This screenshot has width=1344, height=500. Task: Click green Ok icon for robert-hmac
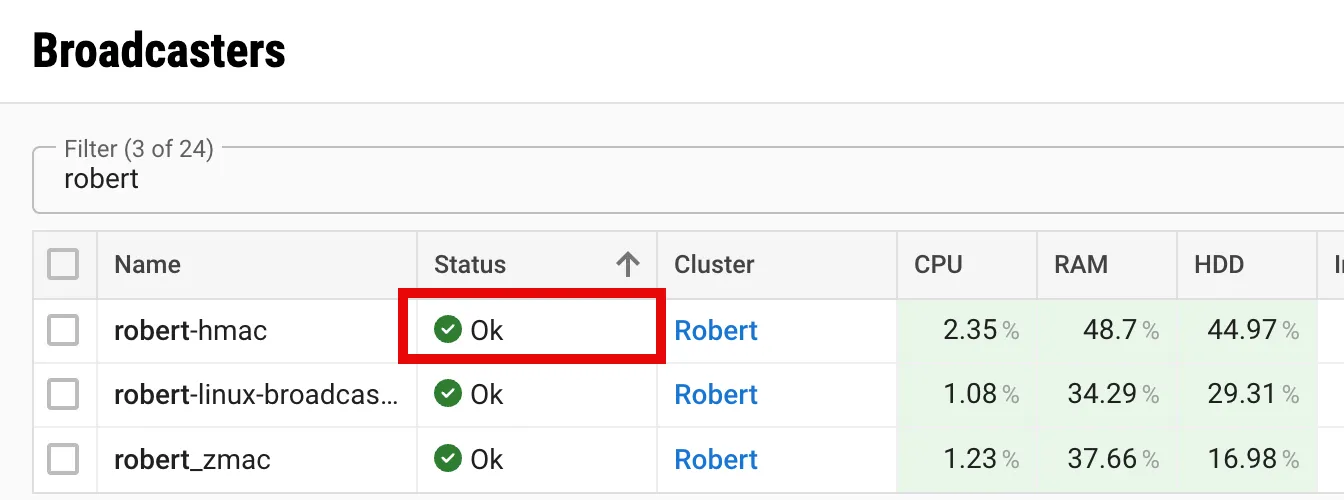pyautogui.click(x=447, y=329)
